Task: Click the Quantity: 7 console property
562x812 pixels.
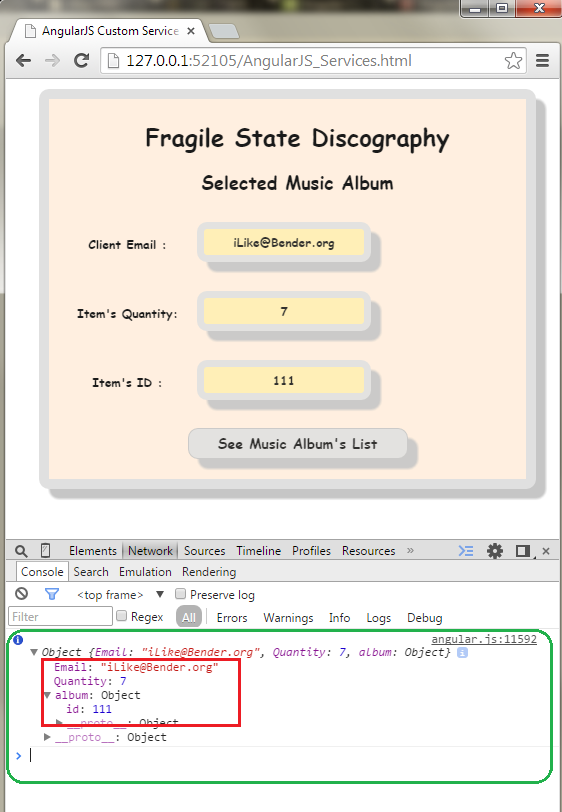Action: [90, 681]
